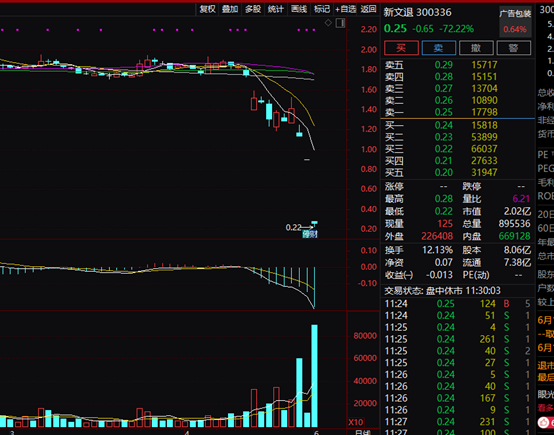Click the 量比 value 6.21

coord(521,199)
